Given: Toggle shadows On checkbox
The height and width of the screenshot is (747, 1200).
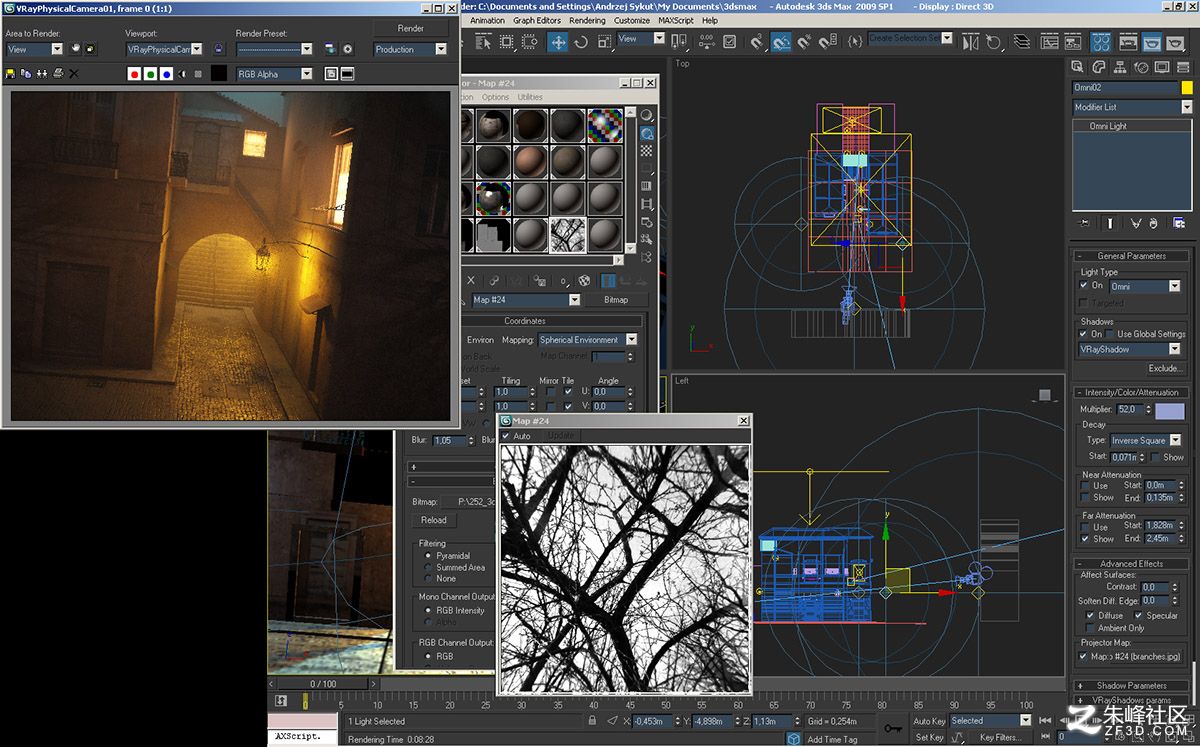Looking at the screenshot, I should 1084,334.
